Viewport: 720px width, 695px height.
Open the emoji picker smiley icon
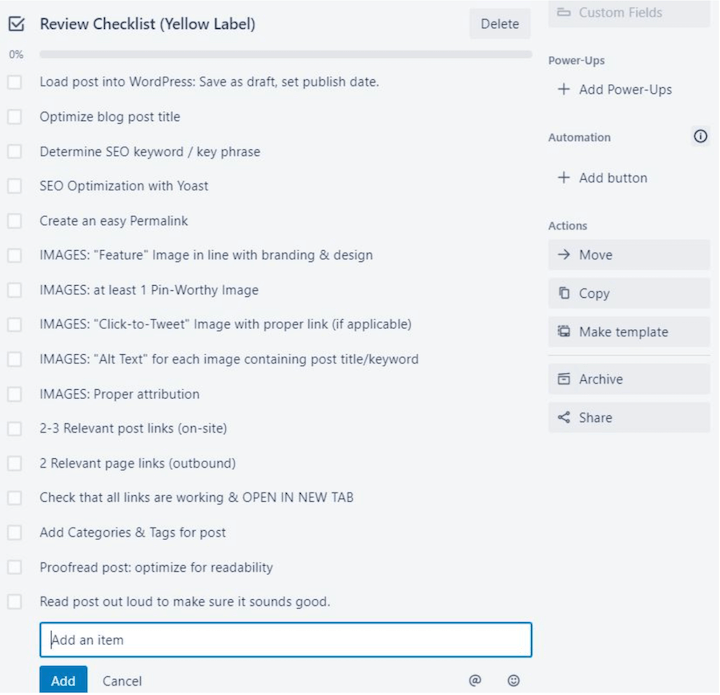click(513, 680)
